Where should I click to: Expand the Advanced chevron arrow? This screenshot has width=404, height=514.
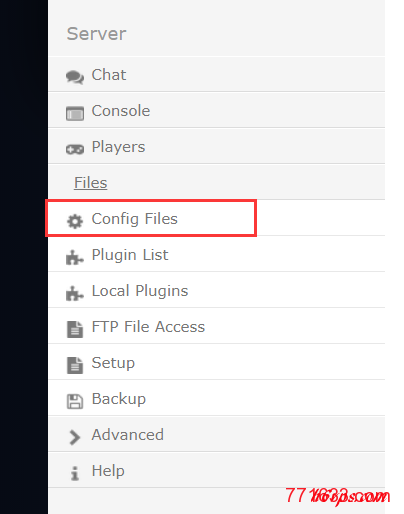(x=75, y=437)
